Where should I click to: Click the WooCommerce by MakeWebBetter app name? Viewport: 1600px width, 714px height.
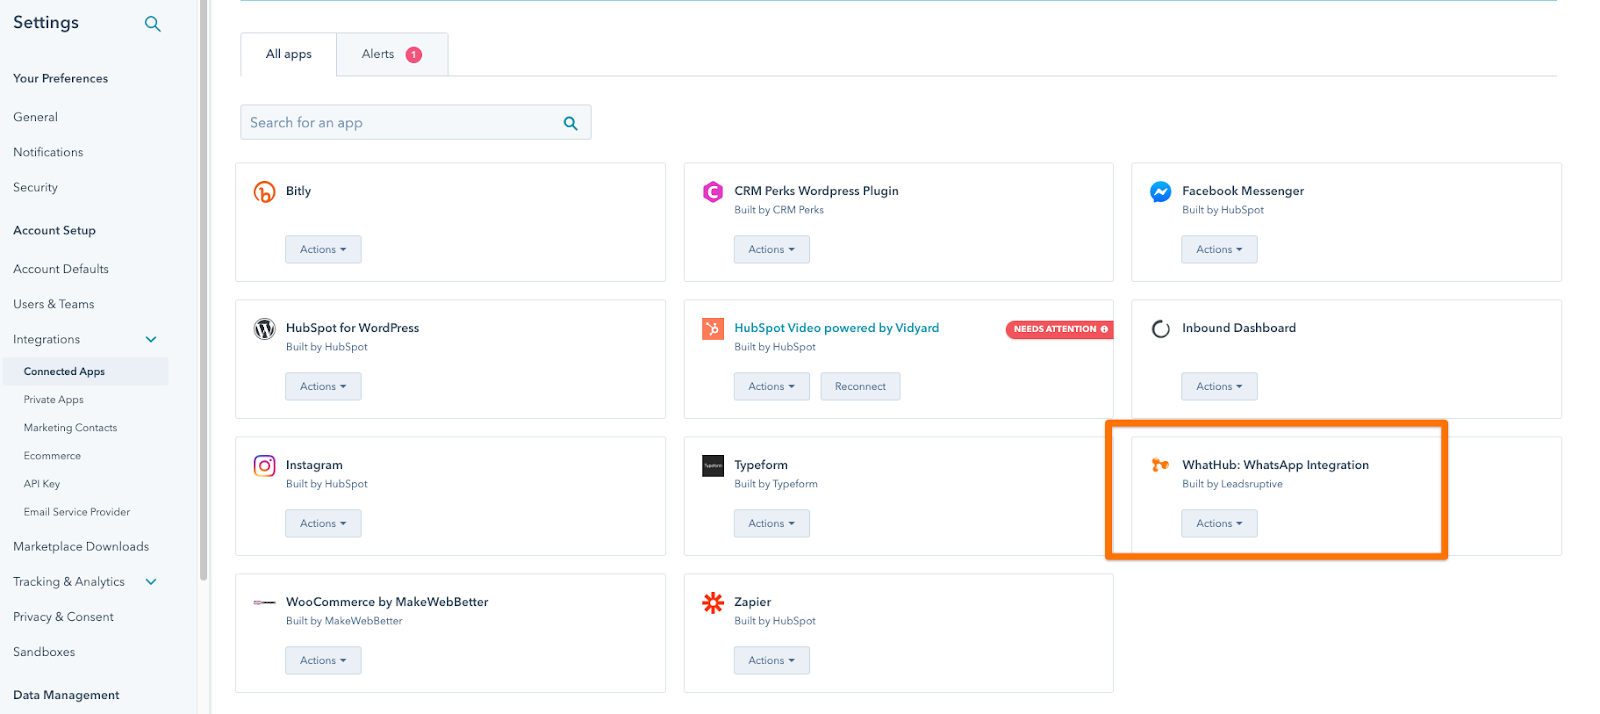[x=387, y=602]
